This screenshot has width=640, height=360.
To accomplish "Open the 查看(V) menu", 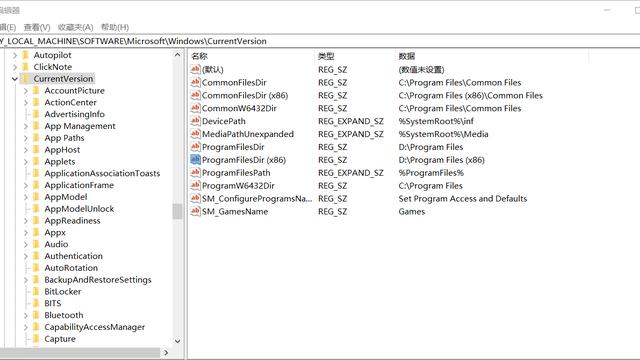I will [x=37, y=27].
